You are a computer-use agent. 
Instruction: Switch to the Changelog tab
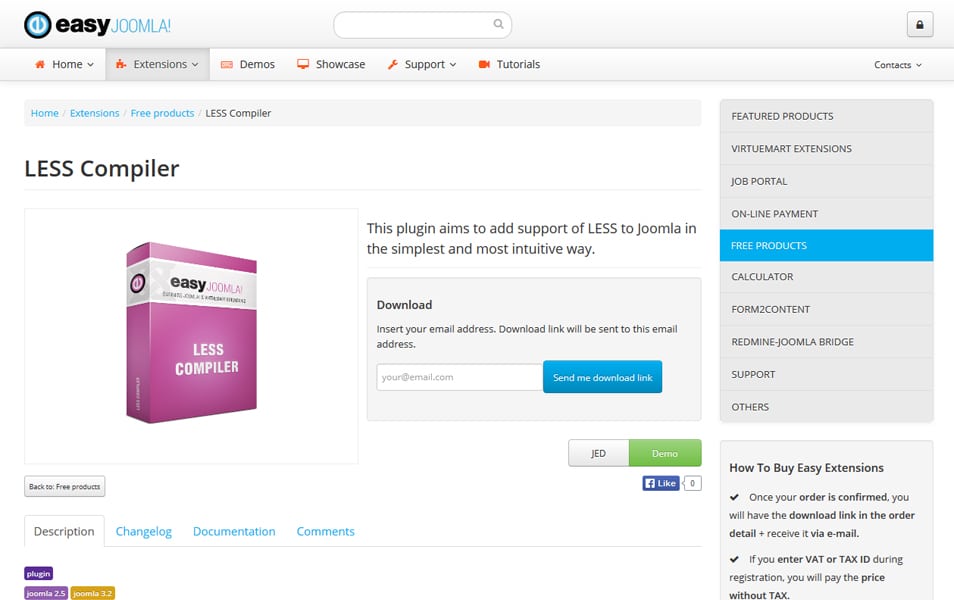[144, 531]
